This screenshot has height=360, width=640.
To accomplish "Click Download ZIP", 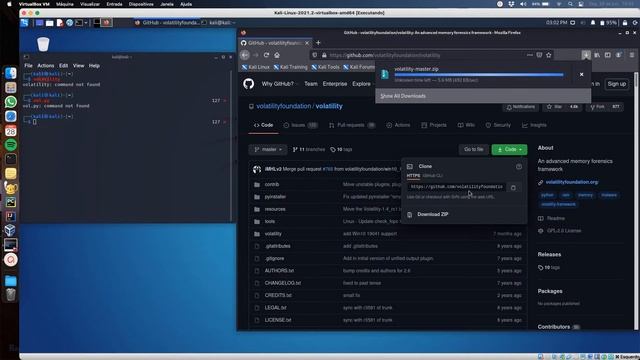I will (433, 214).
